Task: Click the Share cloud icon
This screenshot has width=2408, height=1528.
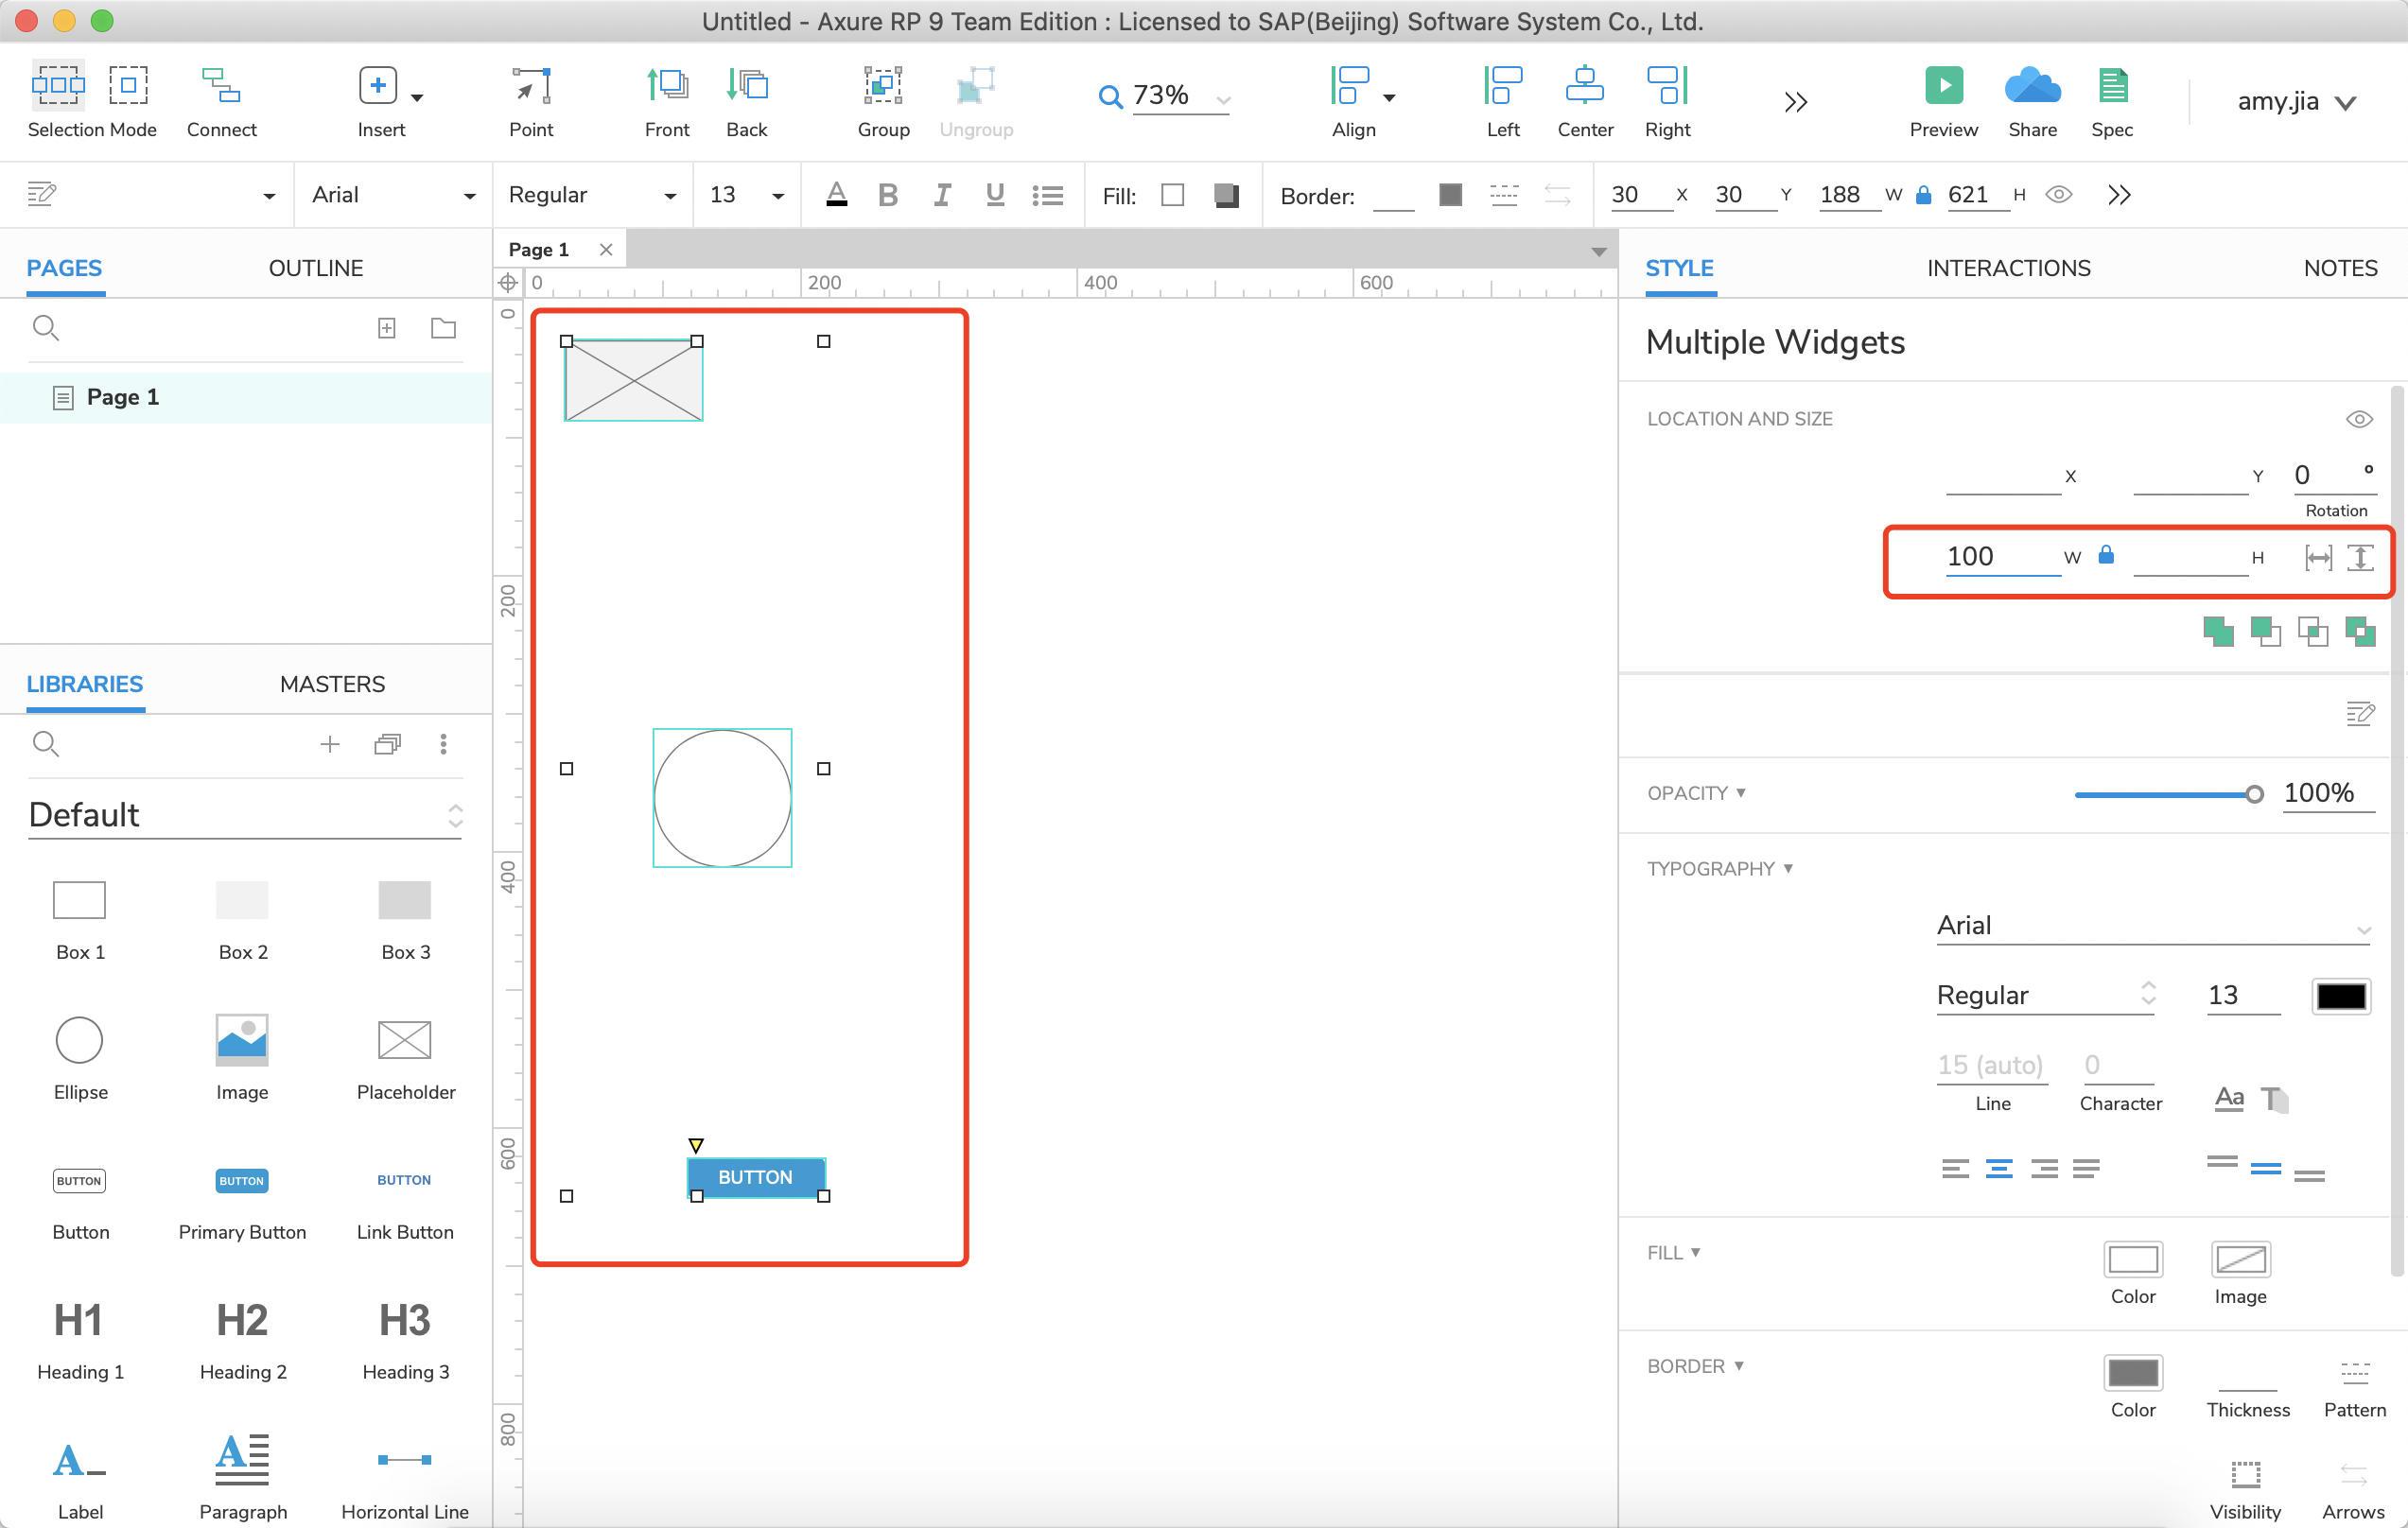Action: (x=2032, y=87)
